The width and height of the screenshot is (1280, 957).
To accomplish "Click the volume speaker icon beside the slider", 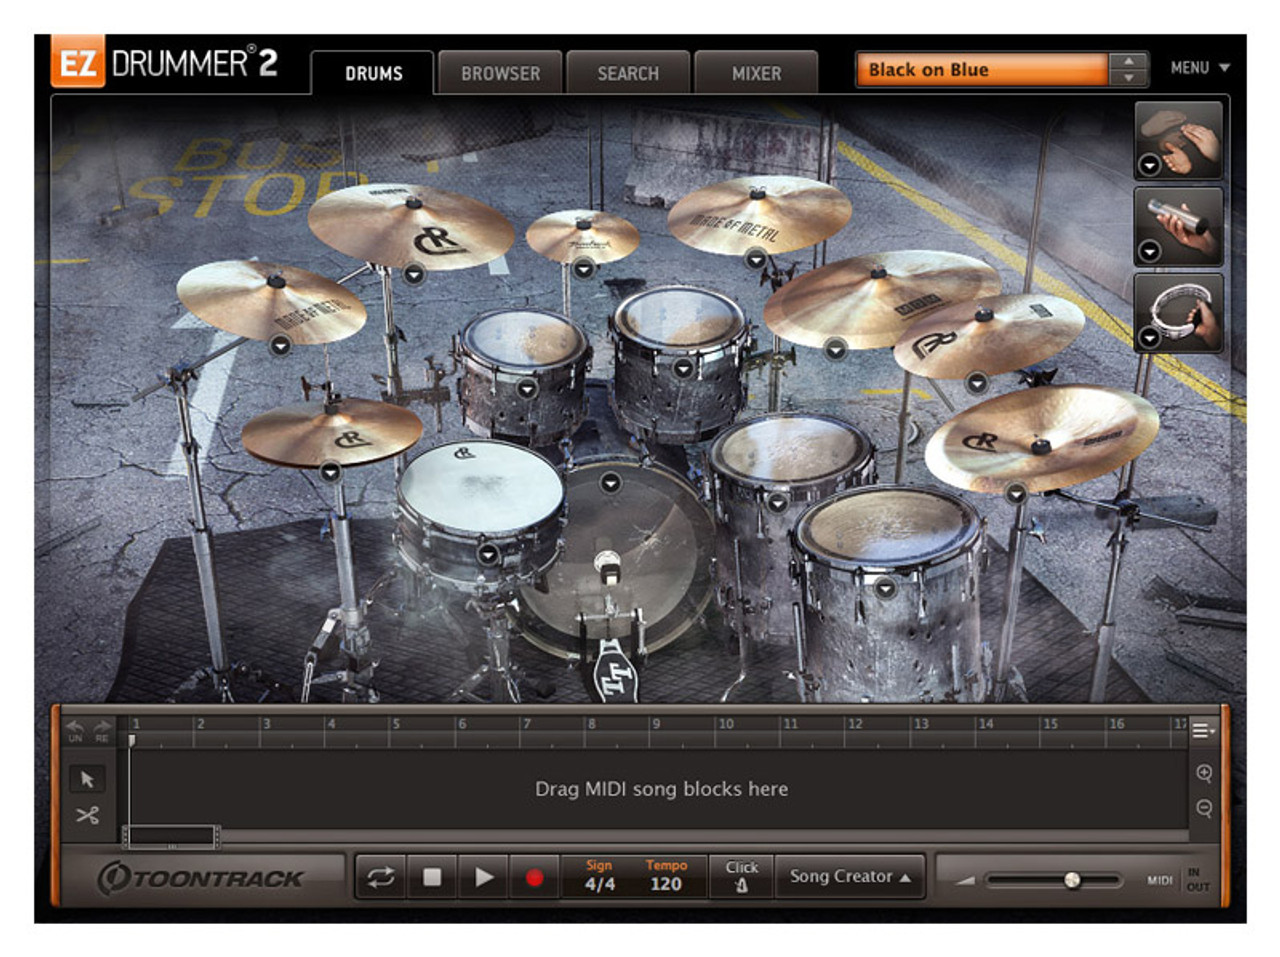I will pyautogui.click(x=965, y=881).
